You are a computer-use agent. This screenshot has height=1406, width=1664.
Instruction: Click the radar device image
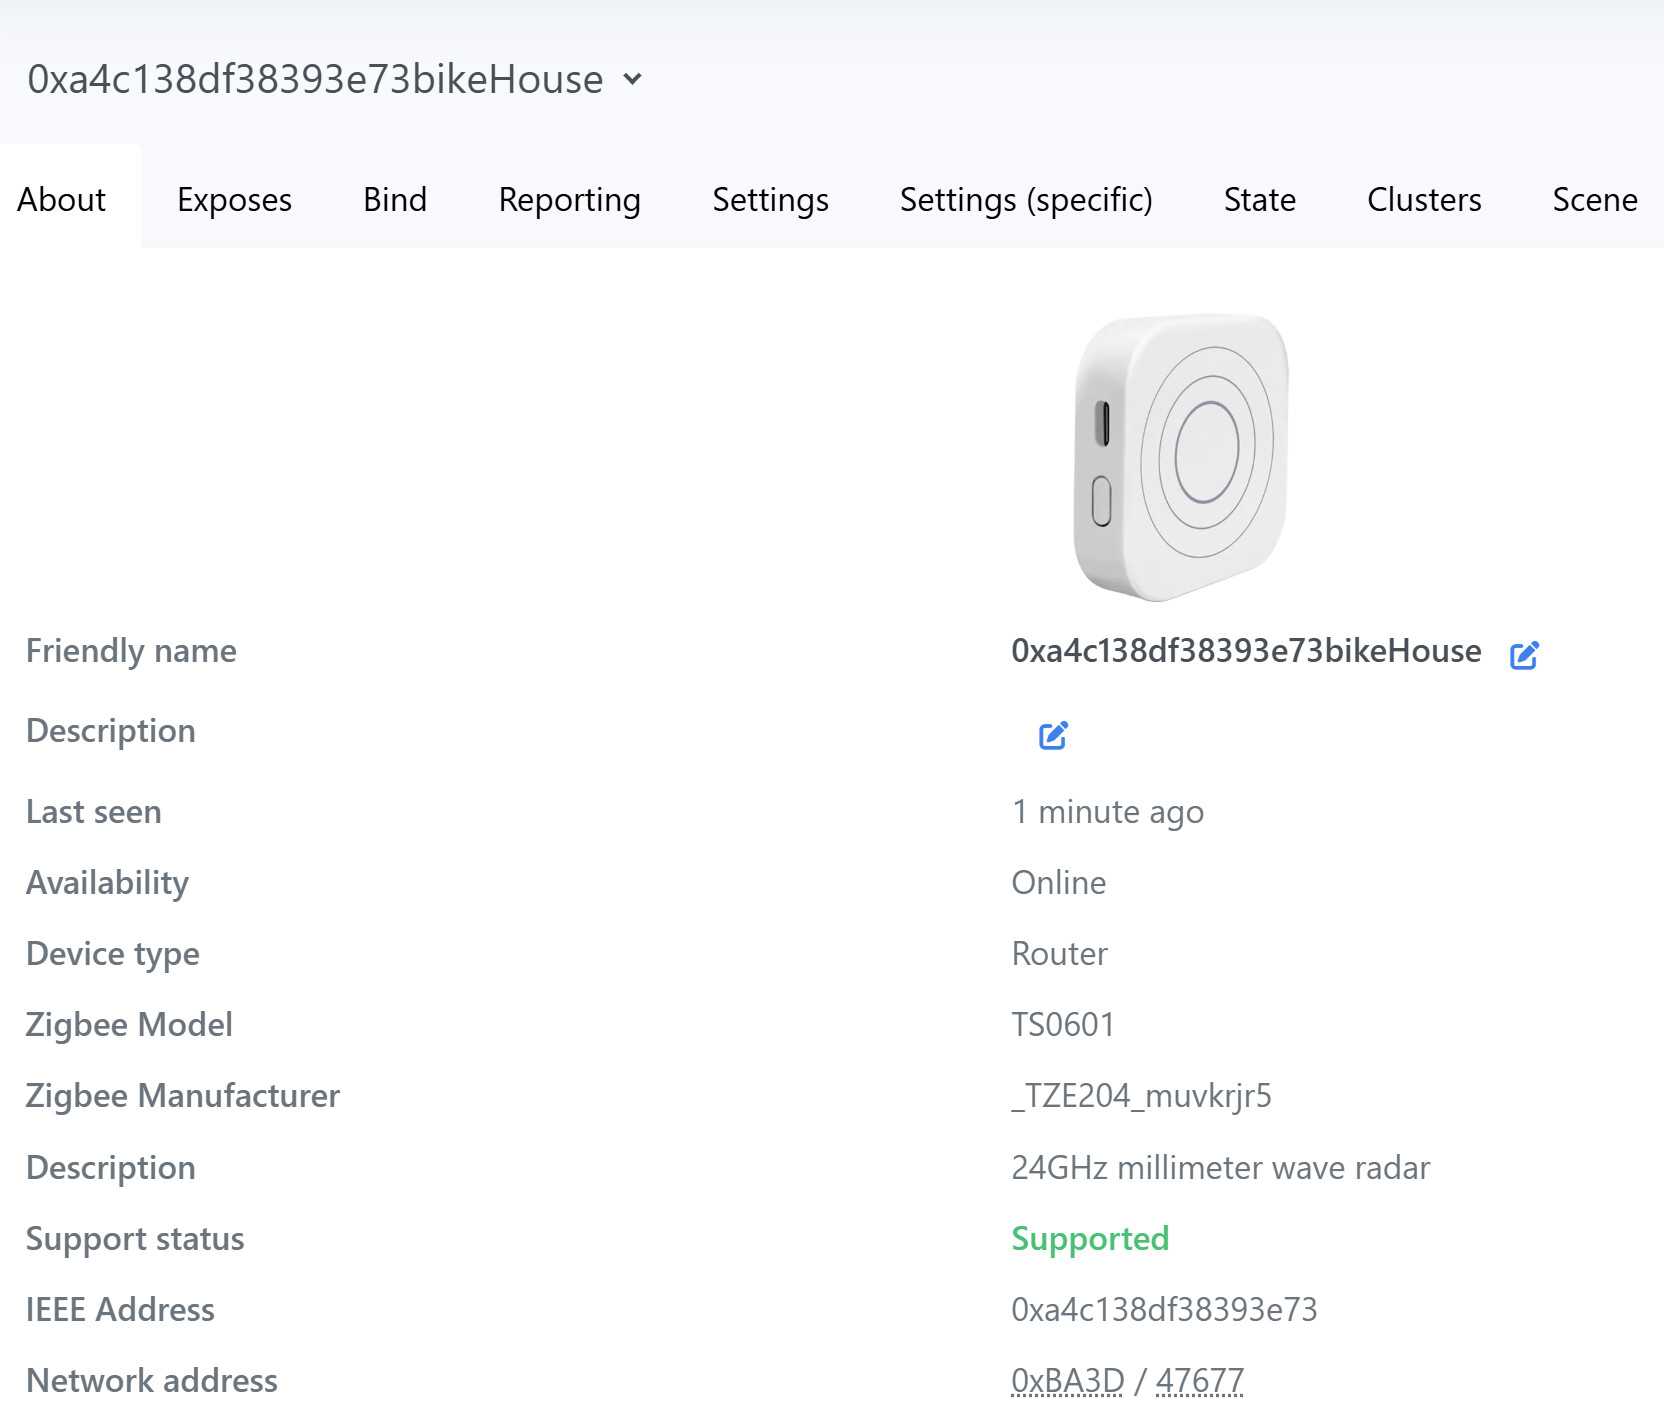coord(1181,457)
